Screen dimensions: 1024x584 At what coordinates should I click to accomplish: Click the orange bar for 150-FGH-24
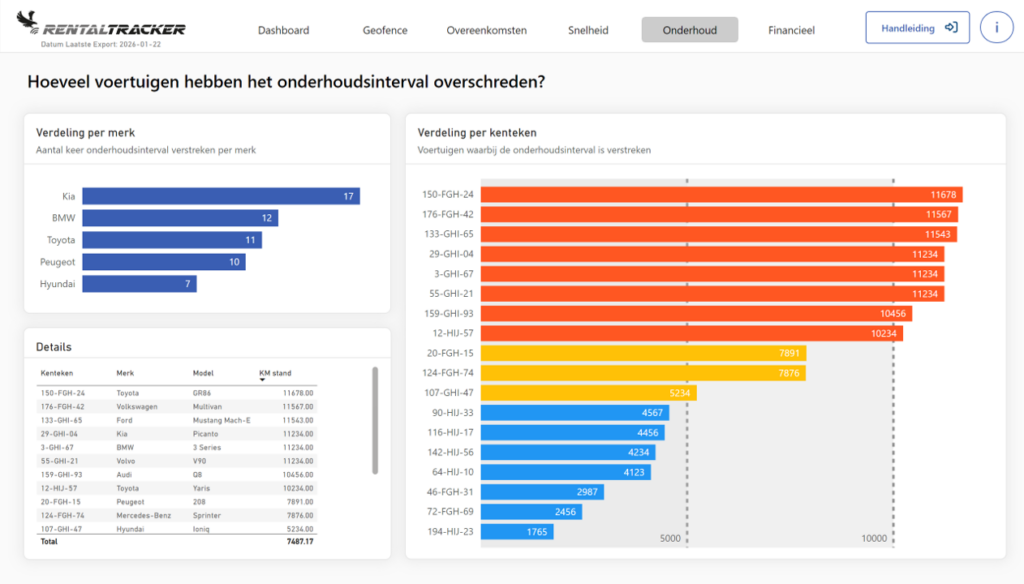pyautogui.click(x=722, y=194)
